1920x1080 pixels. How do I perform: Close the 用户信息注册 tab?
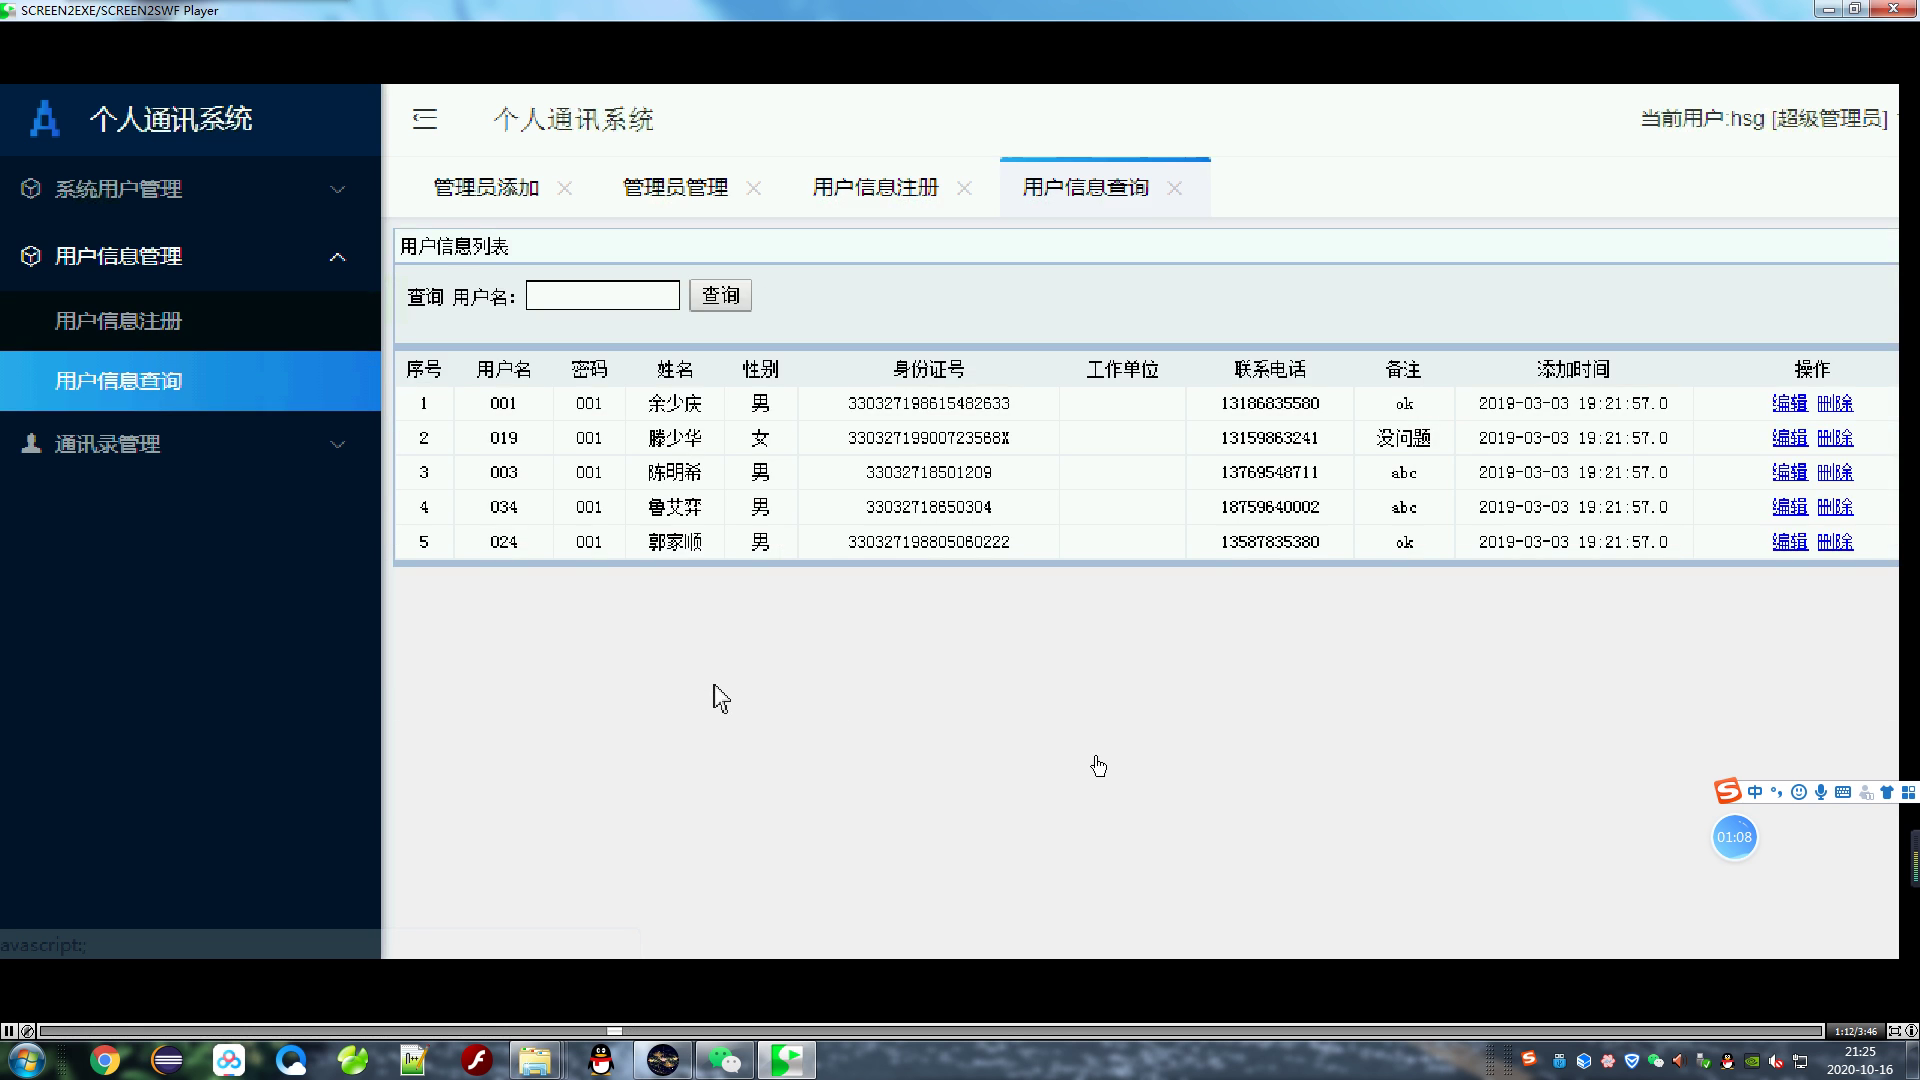pyautogui.click(x=965, y=188)
